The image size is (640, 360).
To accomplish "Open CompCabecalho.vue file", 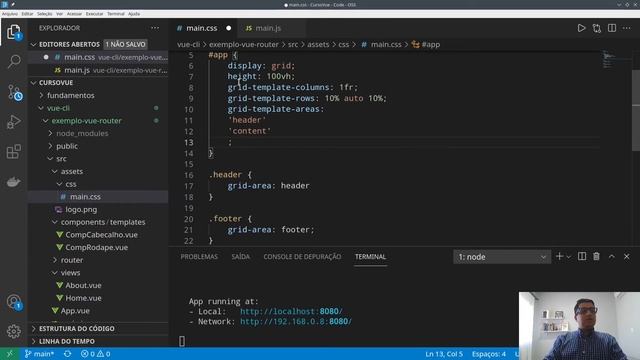I will pyautogui.click(x=101, y=234).
